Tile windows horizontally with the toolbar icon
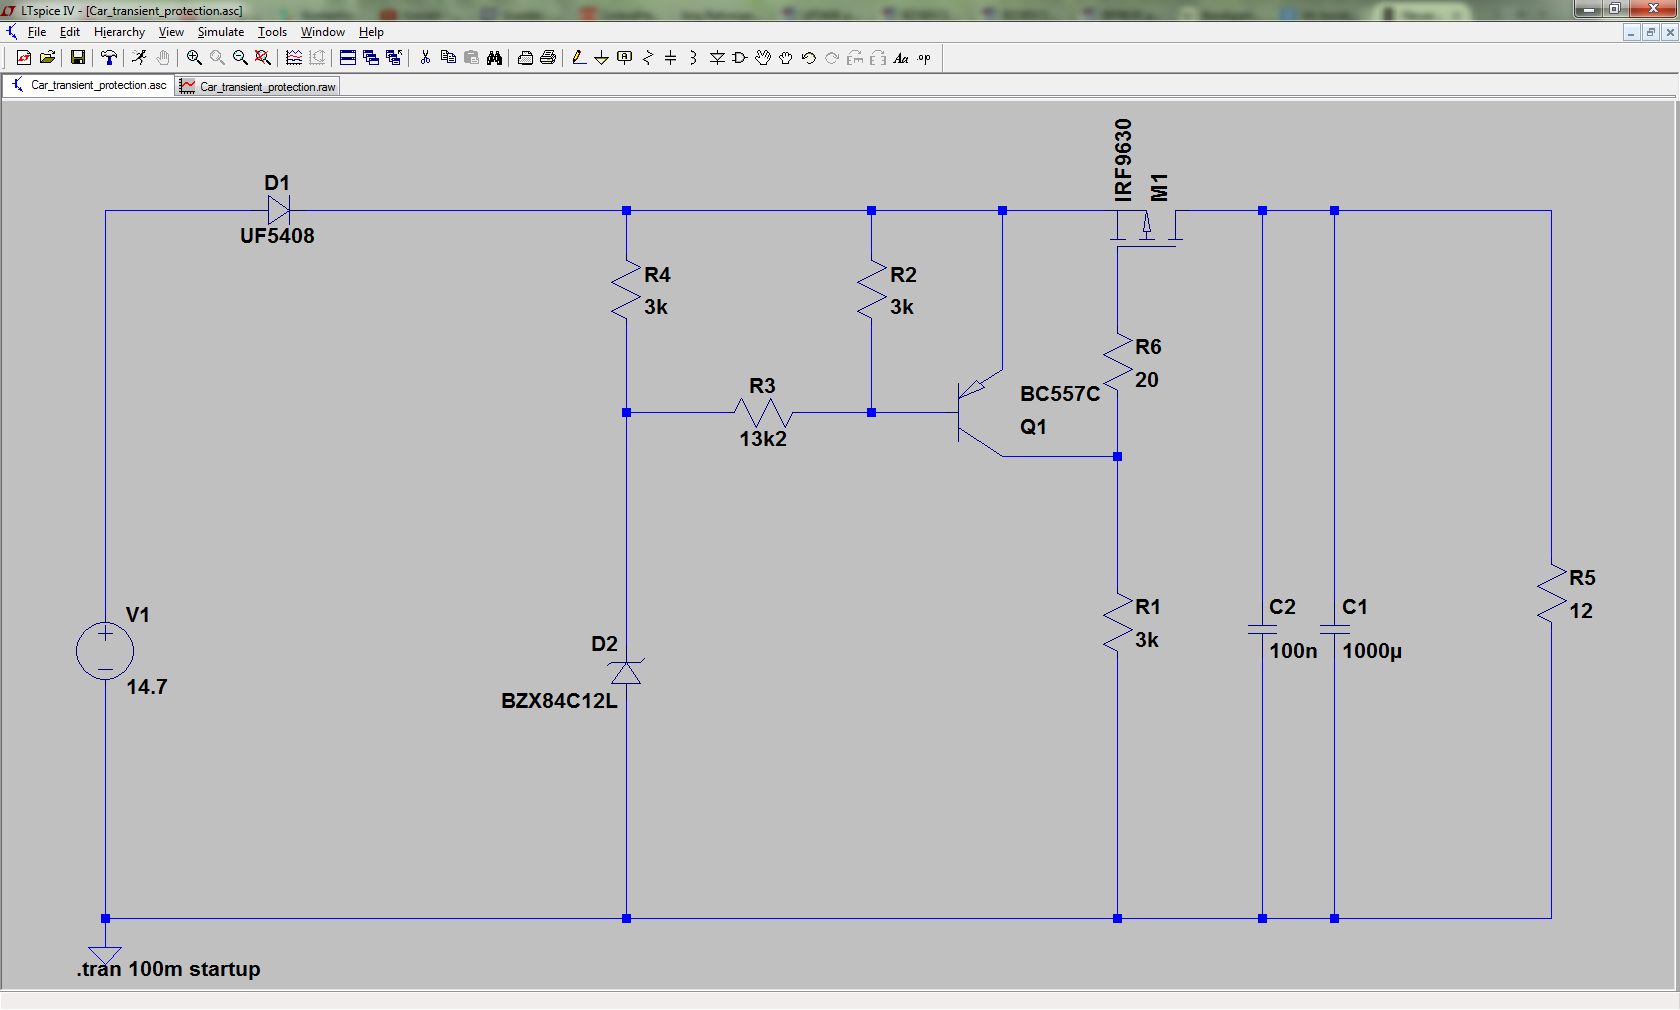Image resolution: width=1680 pixels, height=1010 pixels. coord(348,58)
